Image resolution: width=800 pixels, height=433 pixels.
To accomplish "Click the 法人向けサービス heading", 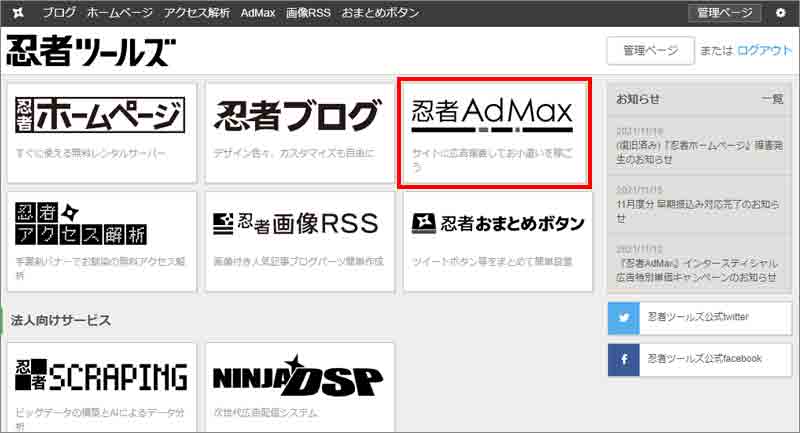I will (x=61, y=320).
